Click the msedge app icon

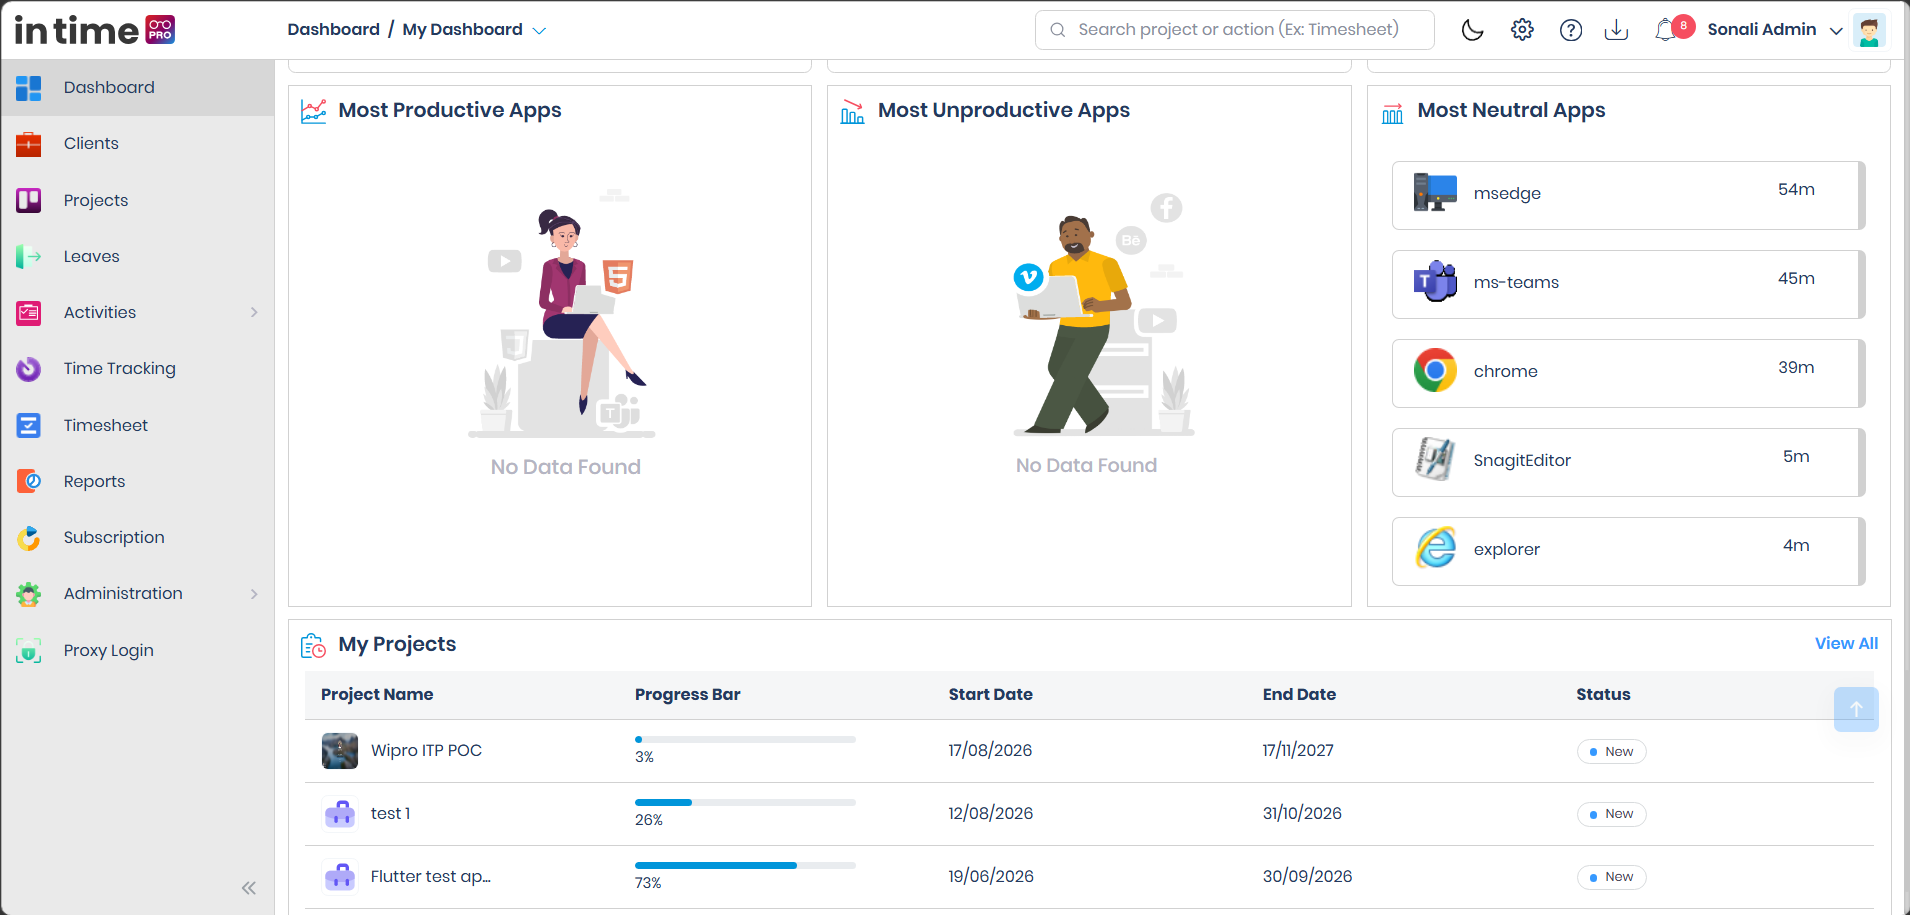pos(1435,192)
